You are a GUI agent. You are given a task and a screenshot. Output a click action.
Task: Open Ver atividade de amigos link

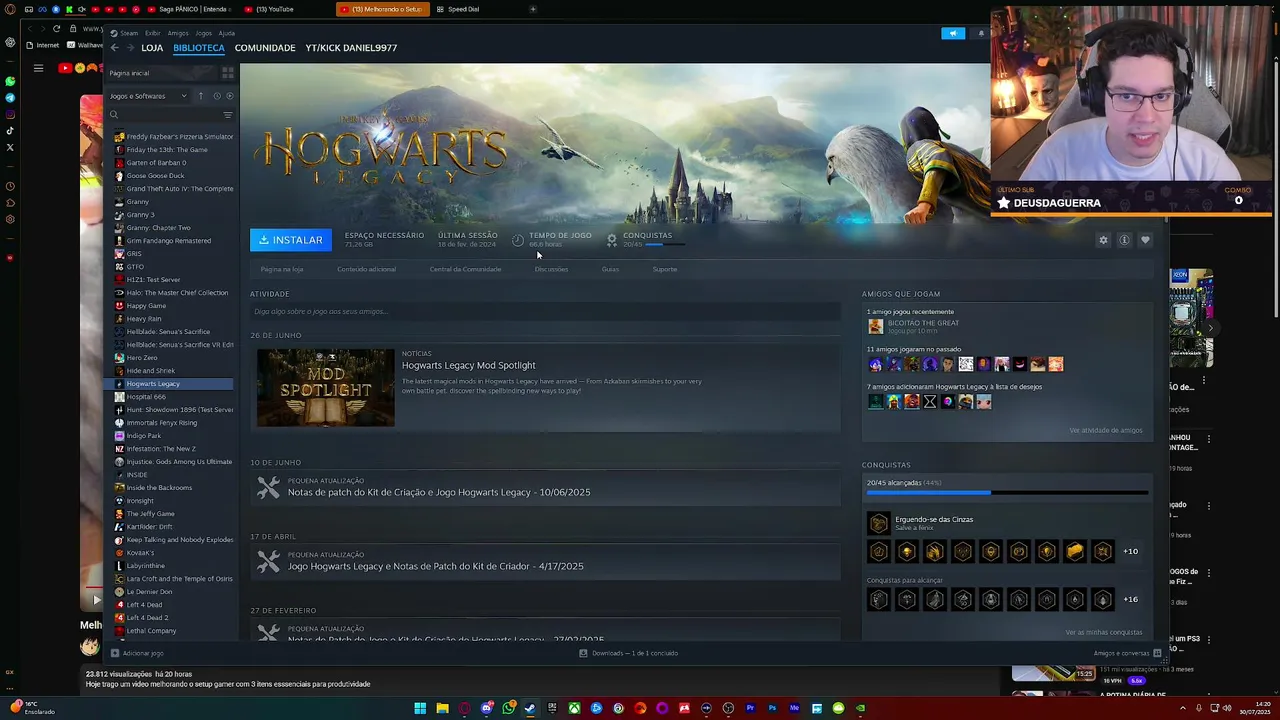(1105, 430)
